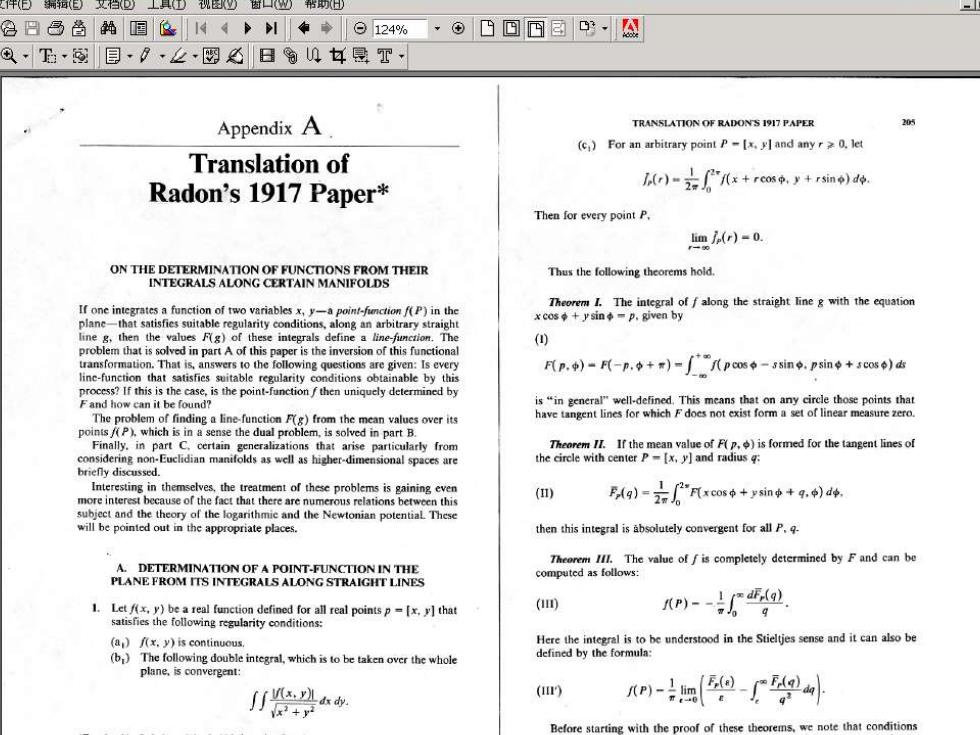980x735 pixels.
Task: Select the Note comment tool
Action: pos(113,56)
